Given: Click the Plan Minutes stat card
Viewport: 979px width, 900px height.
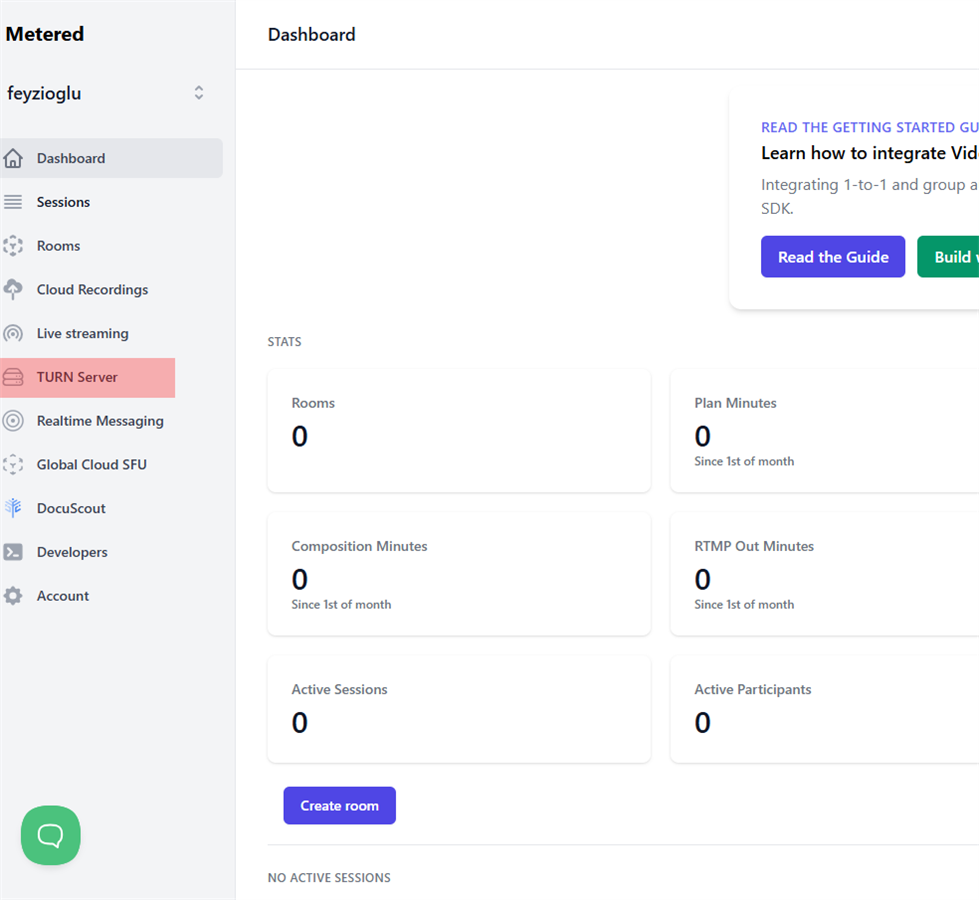Looking at the screenshot, I should point(824,430).
